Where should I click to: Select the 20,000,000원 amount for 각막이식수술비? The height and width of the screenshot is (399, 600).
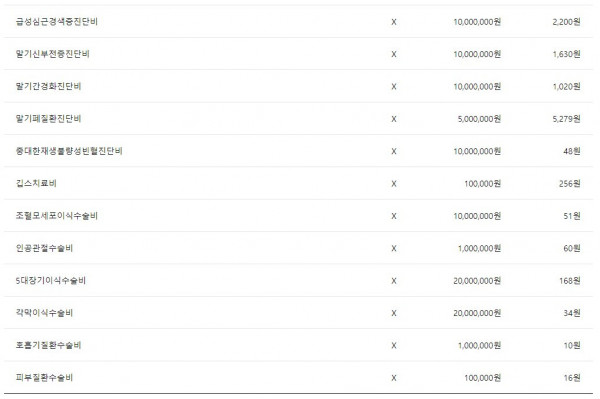pos(477,313)
